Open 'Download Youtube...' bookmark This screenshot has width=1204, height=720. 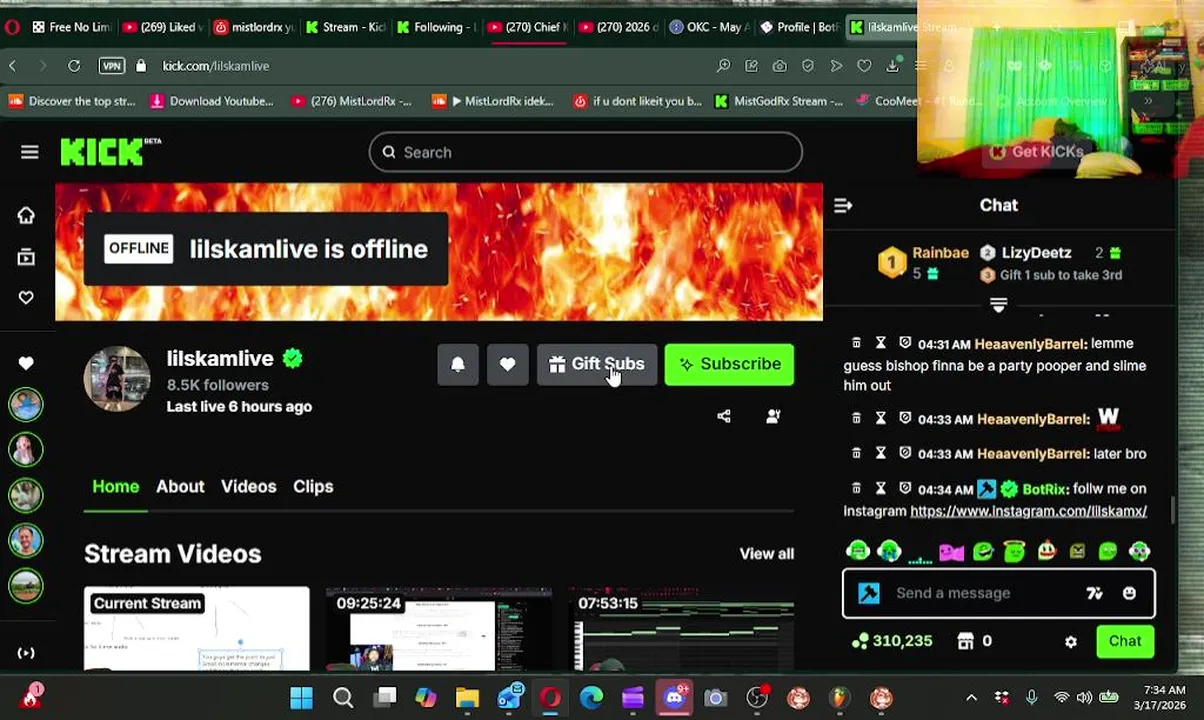(212, 101)
